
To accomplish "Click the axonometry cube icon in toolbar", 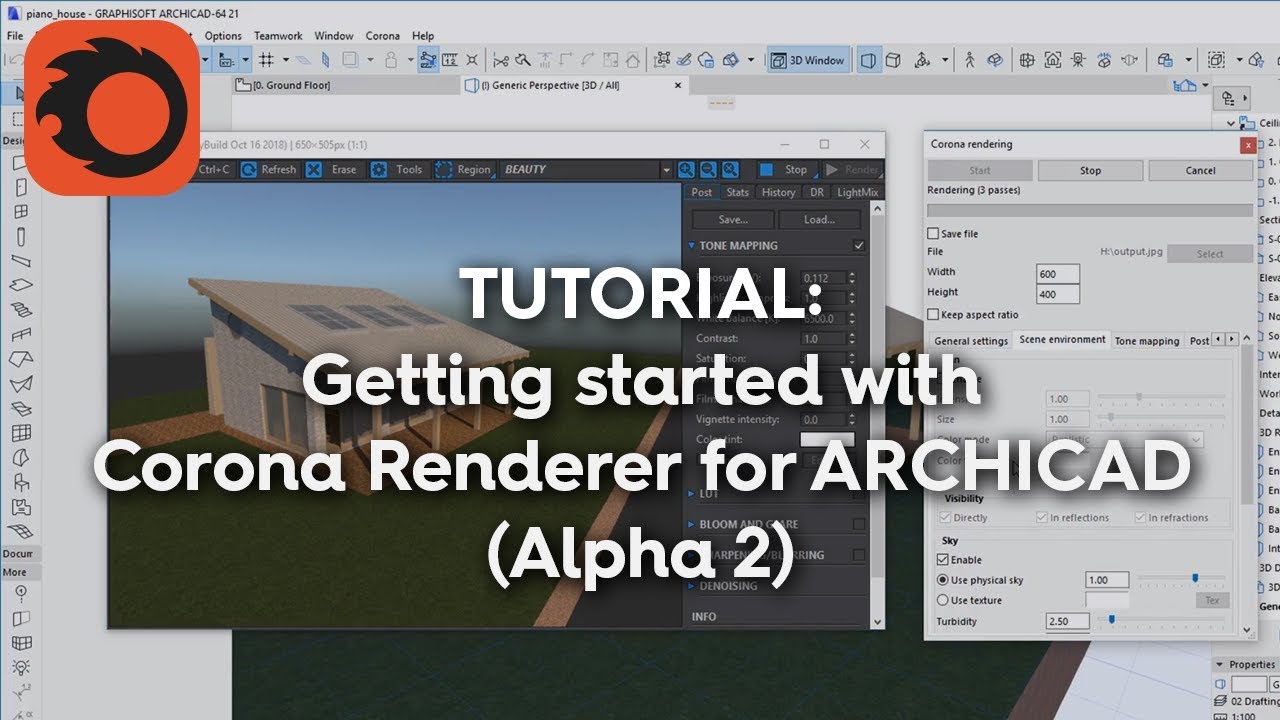I will coord(894,60).
